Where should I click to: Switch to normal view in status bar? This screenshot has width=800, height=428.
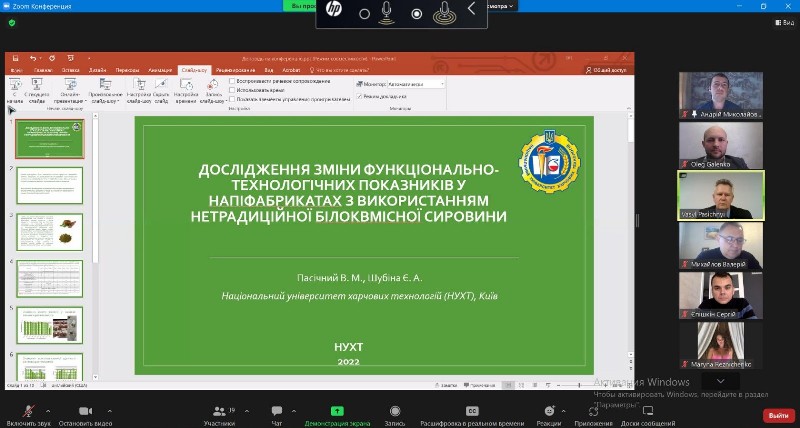[x=508, y=385]
